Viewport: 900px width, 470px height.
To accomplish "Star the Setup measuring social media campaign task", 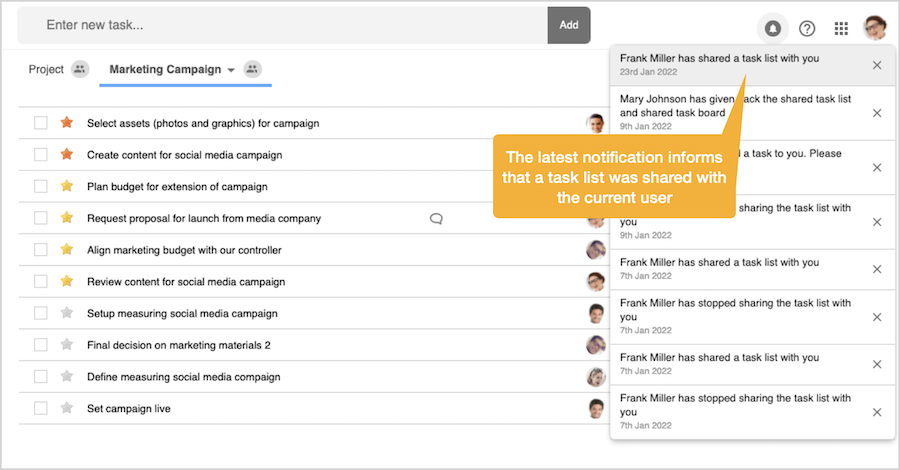I will [x=67, y=313].
